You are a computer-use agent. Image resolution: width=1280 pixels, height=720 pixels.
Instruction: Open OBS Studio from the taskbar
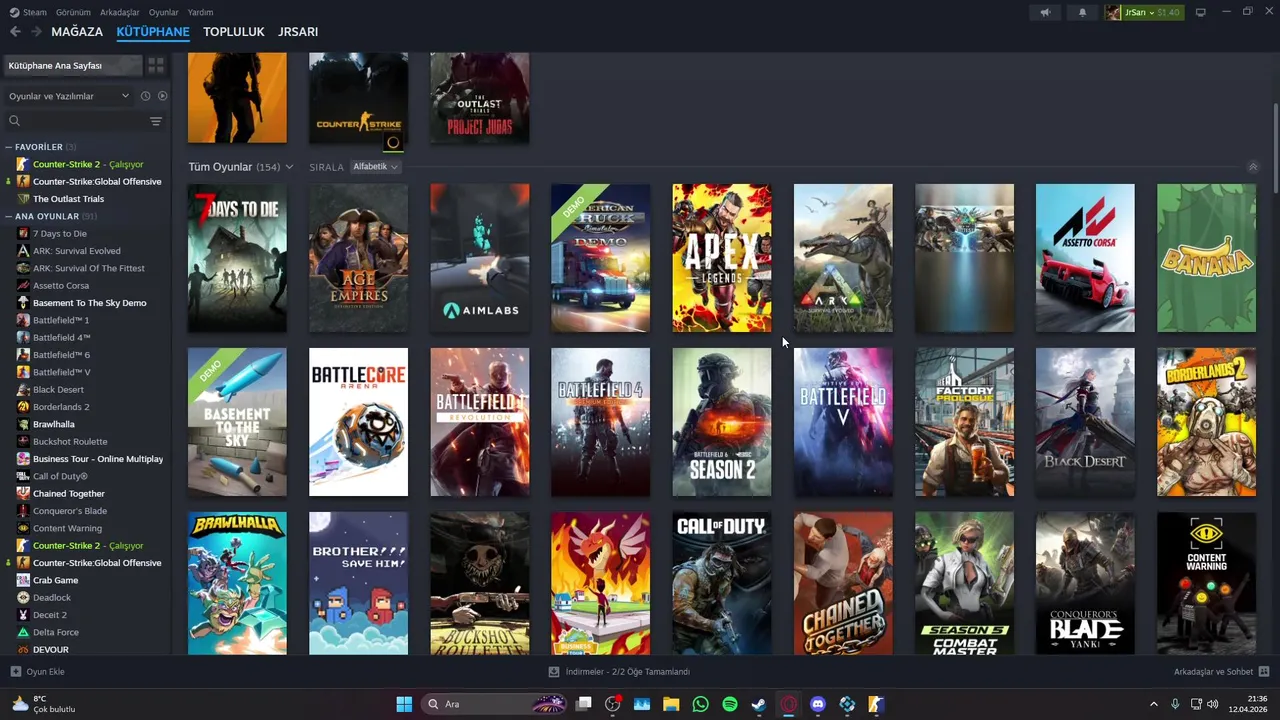pos(612,704)
